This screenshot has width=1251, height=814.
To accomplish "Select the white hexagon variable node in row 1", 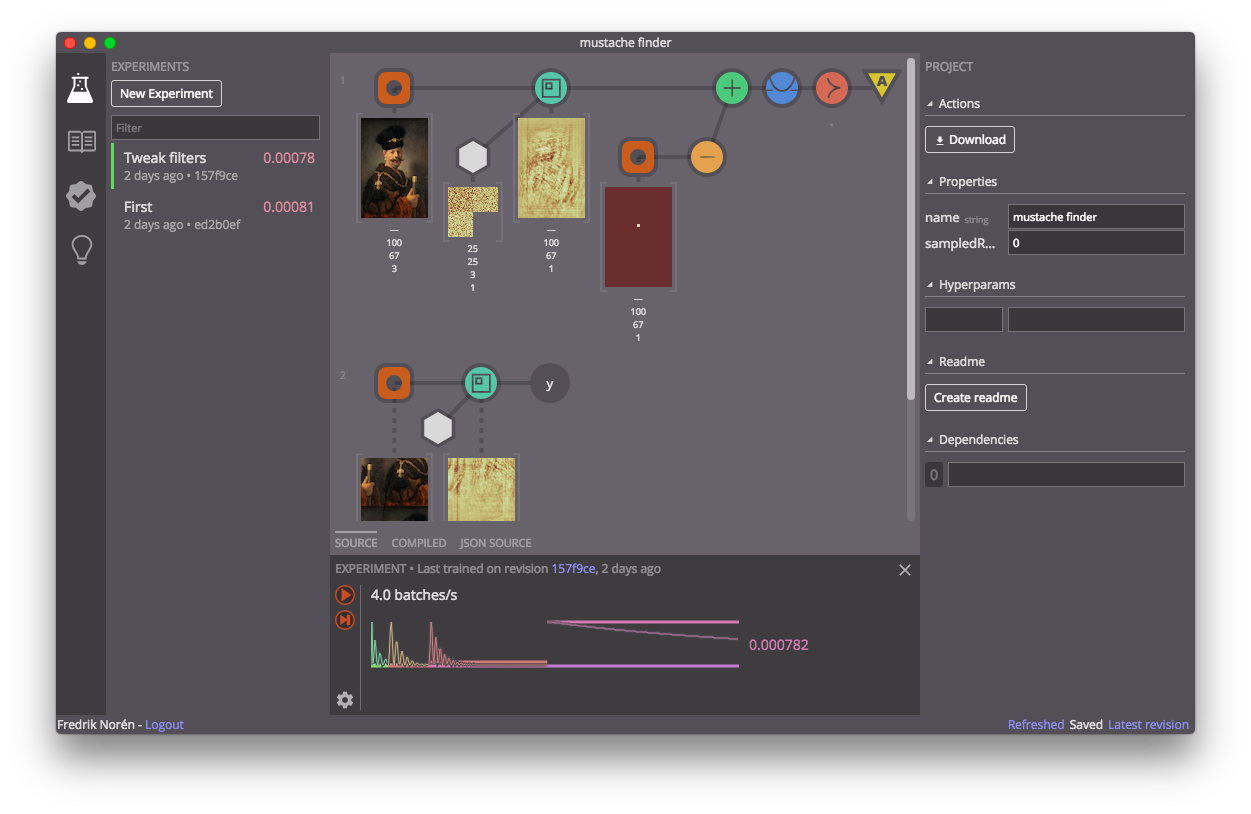I will click(472, 157).
